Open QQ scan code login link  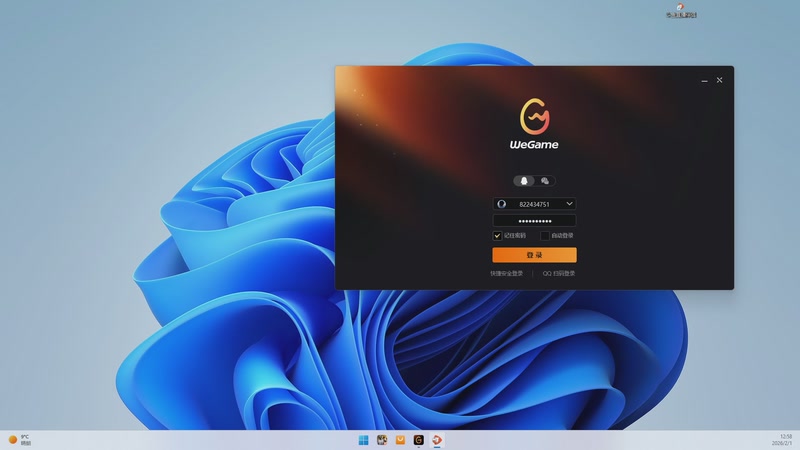click(559, 273)
